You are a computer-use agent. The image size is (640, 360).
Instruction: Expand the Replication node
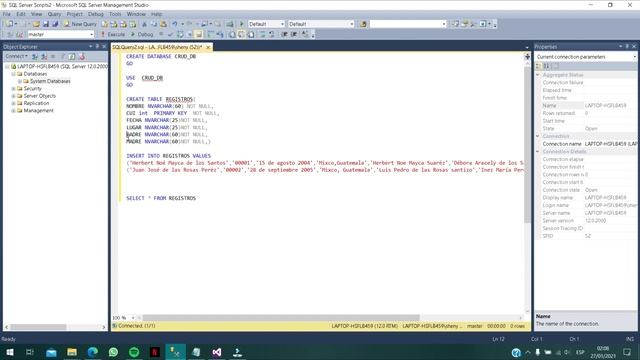(13, 103)
